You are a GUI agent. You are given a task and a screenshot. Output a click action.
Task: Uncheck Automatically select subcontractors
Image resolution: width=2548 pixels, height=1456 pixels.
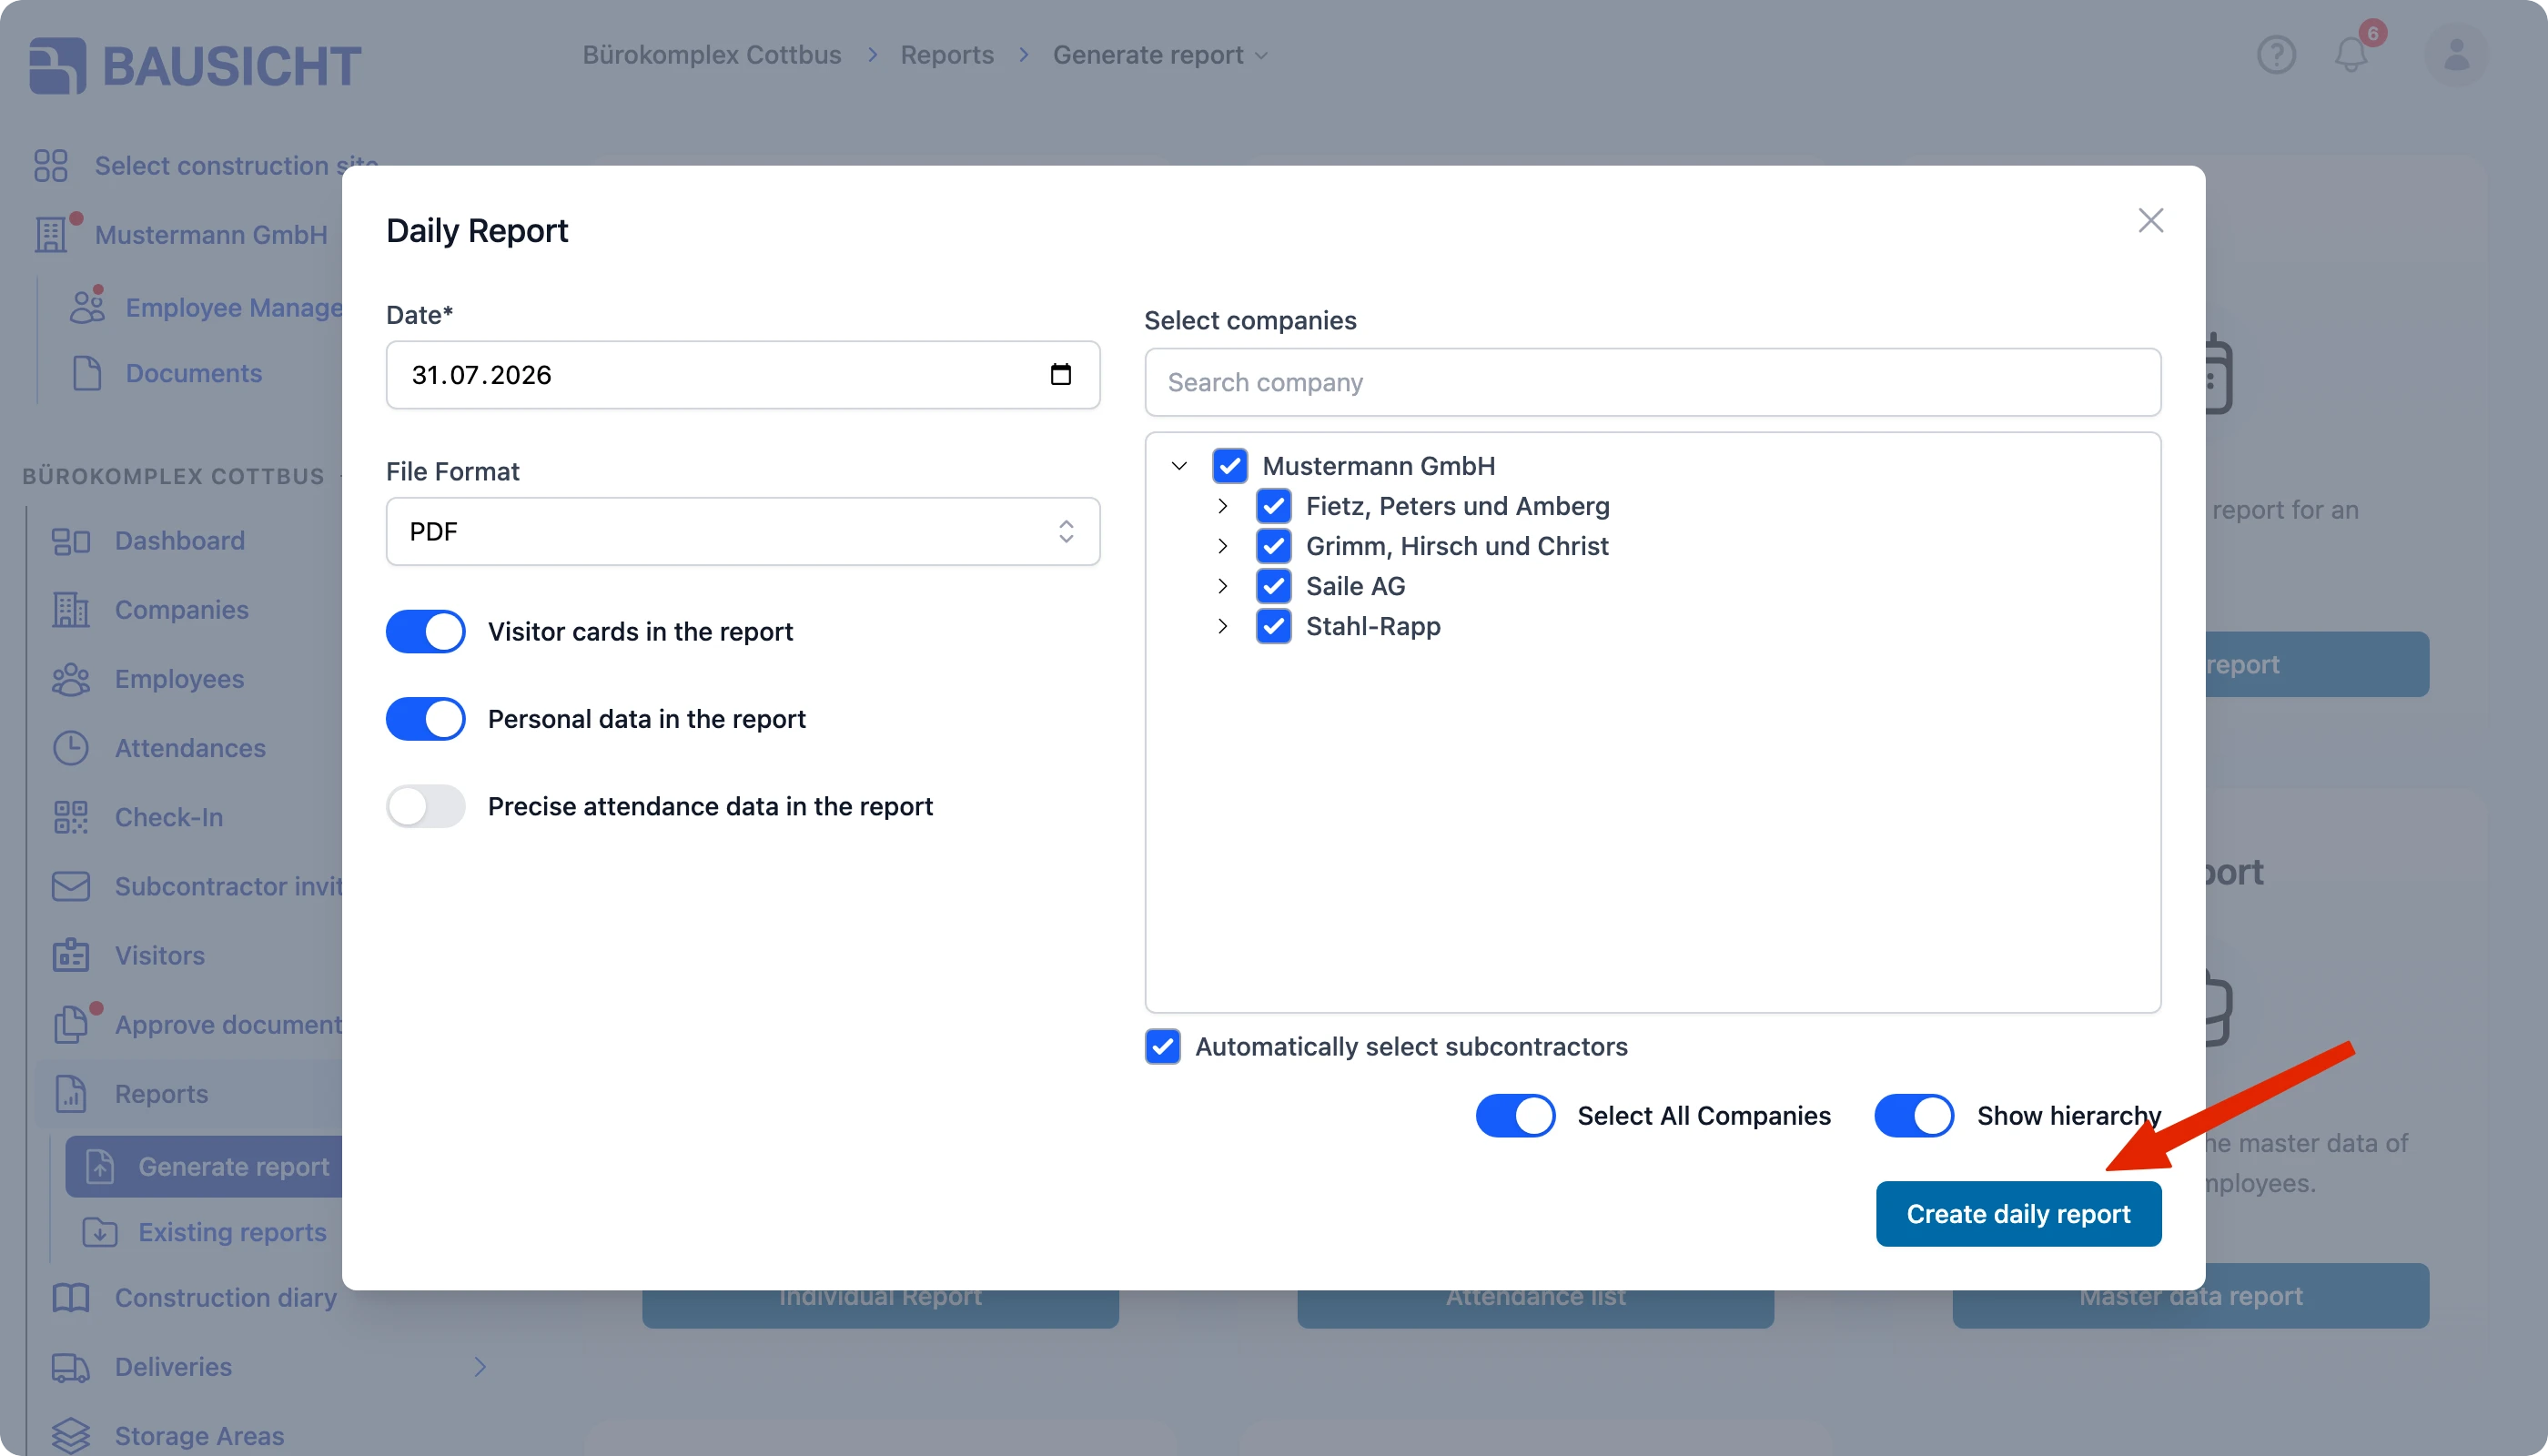(x=1162, y=1047)
